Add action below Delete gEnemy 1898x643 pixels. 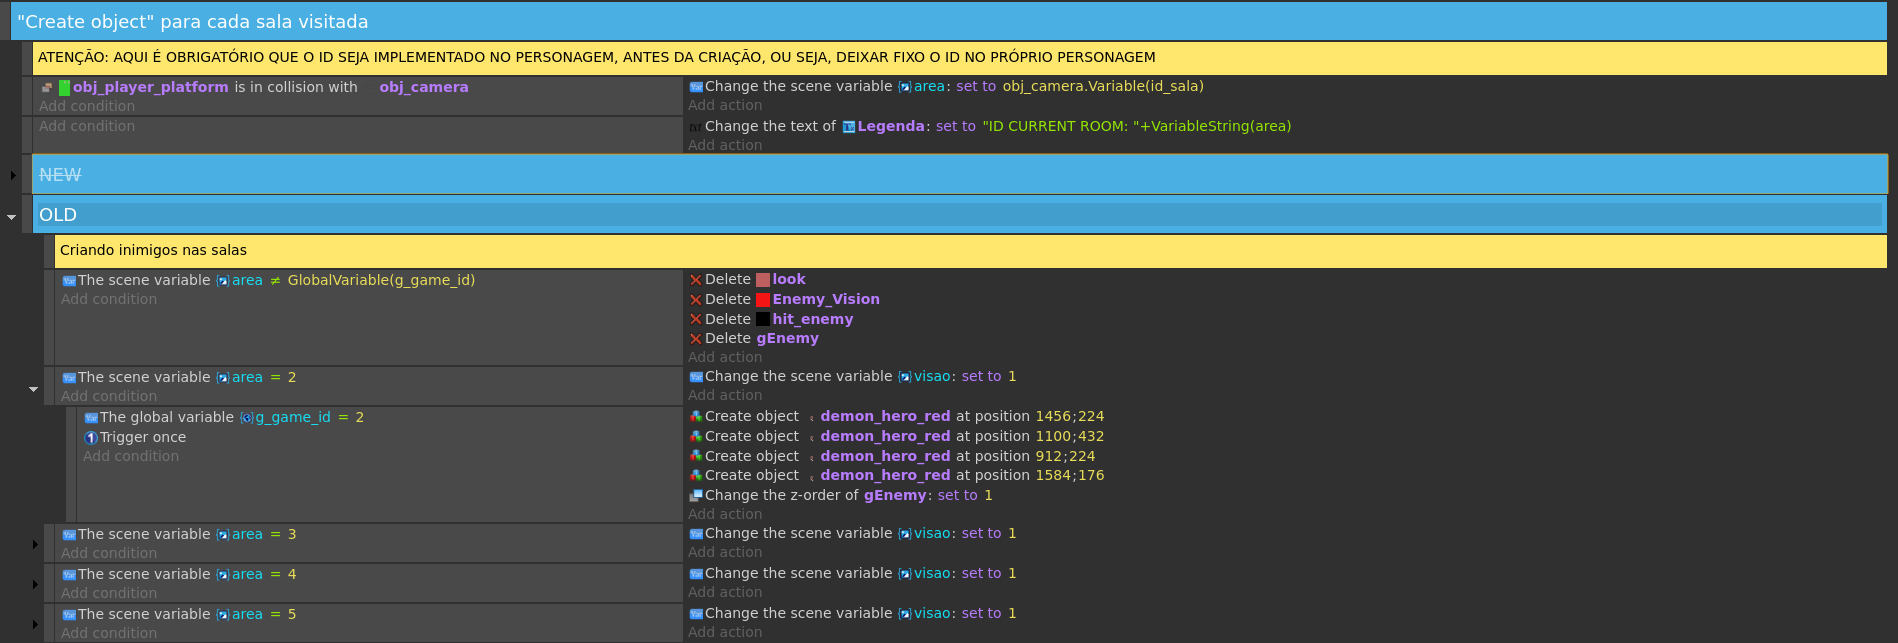pyautogui.click(x=725, y=358)
